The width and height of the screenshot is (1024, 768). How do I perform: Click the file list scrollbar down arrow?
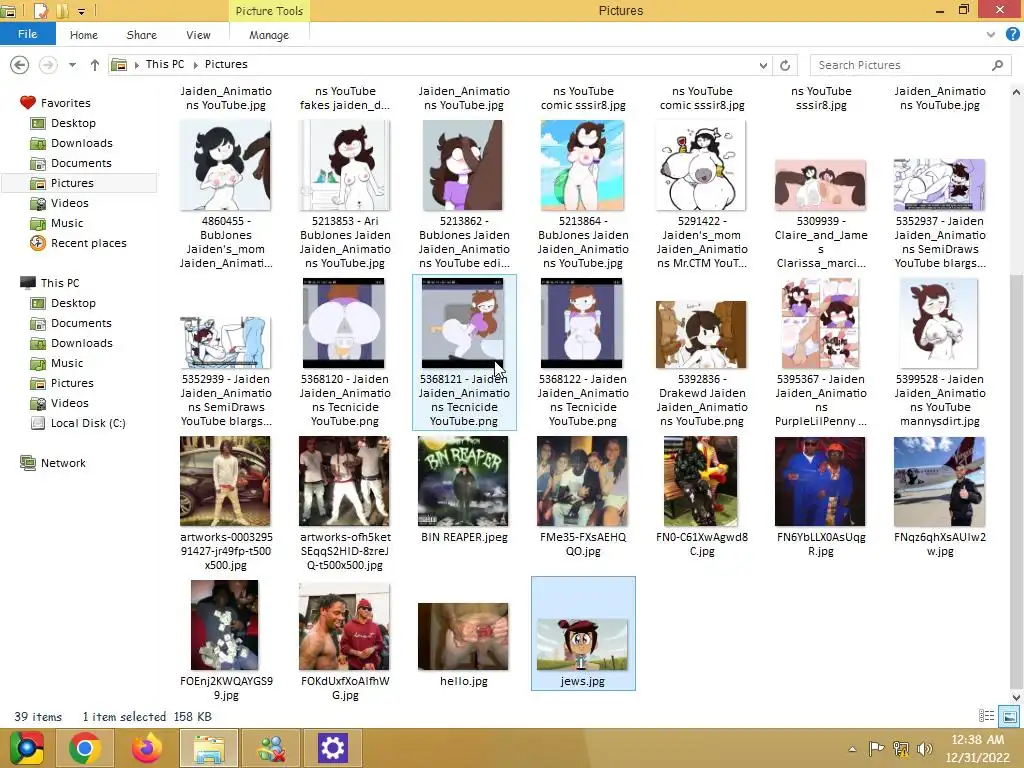[1016, 697]
